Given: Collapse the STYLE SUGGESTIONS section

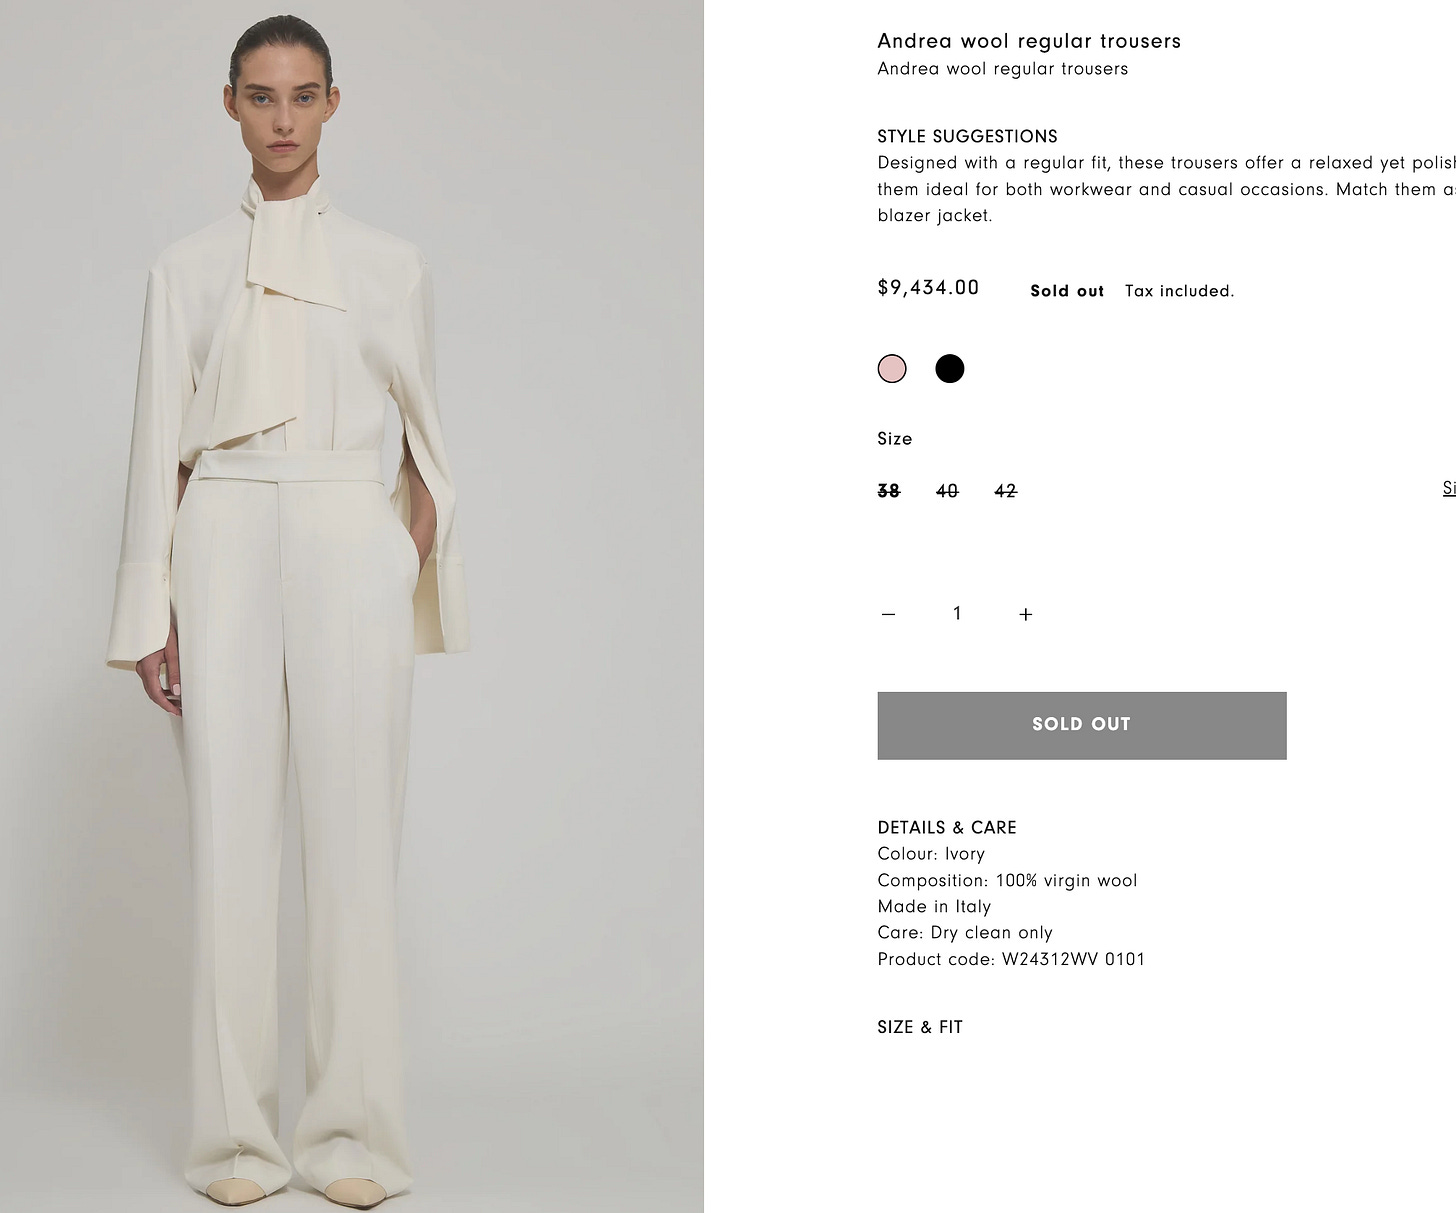Looking at the screenshot, I should (967, 136).
